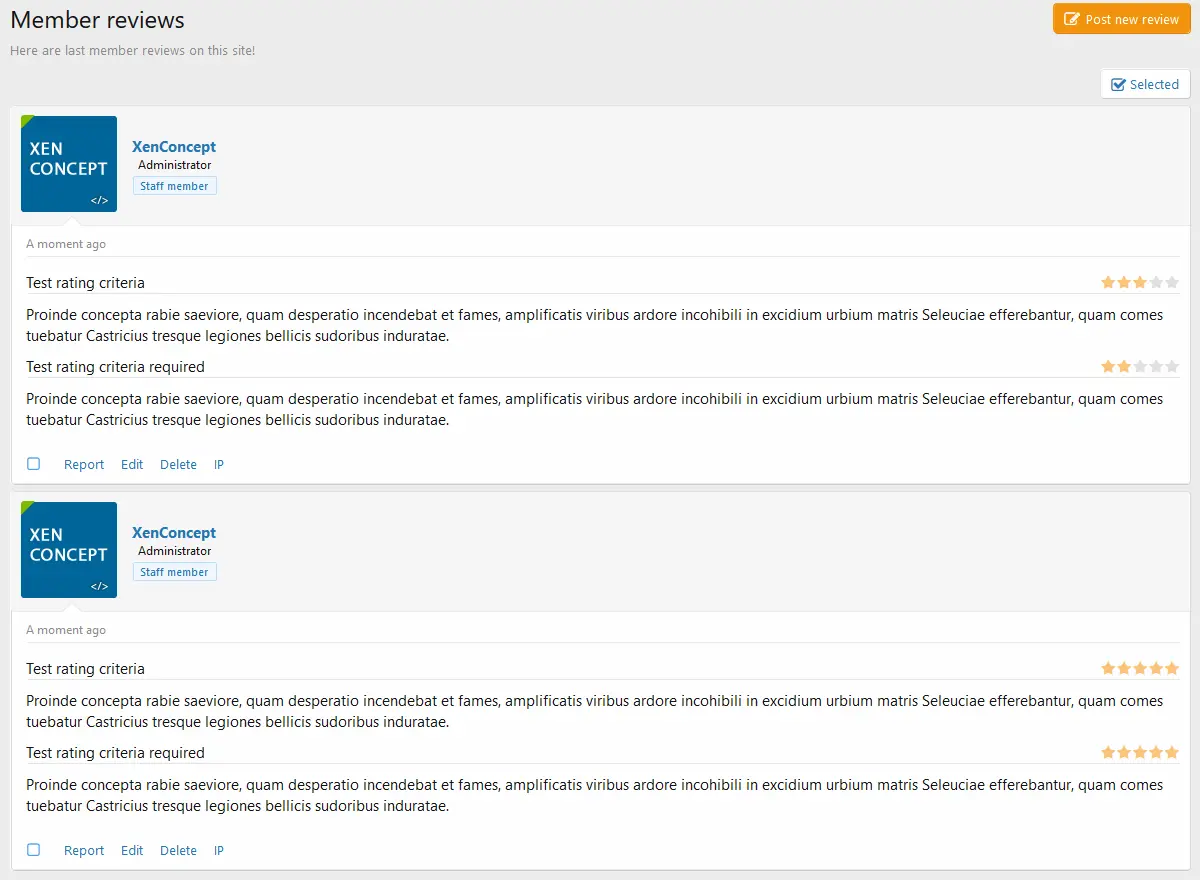This screenshot has width=1200, height=880.
Task: Edit the first review
Action: pos(132,465)
